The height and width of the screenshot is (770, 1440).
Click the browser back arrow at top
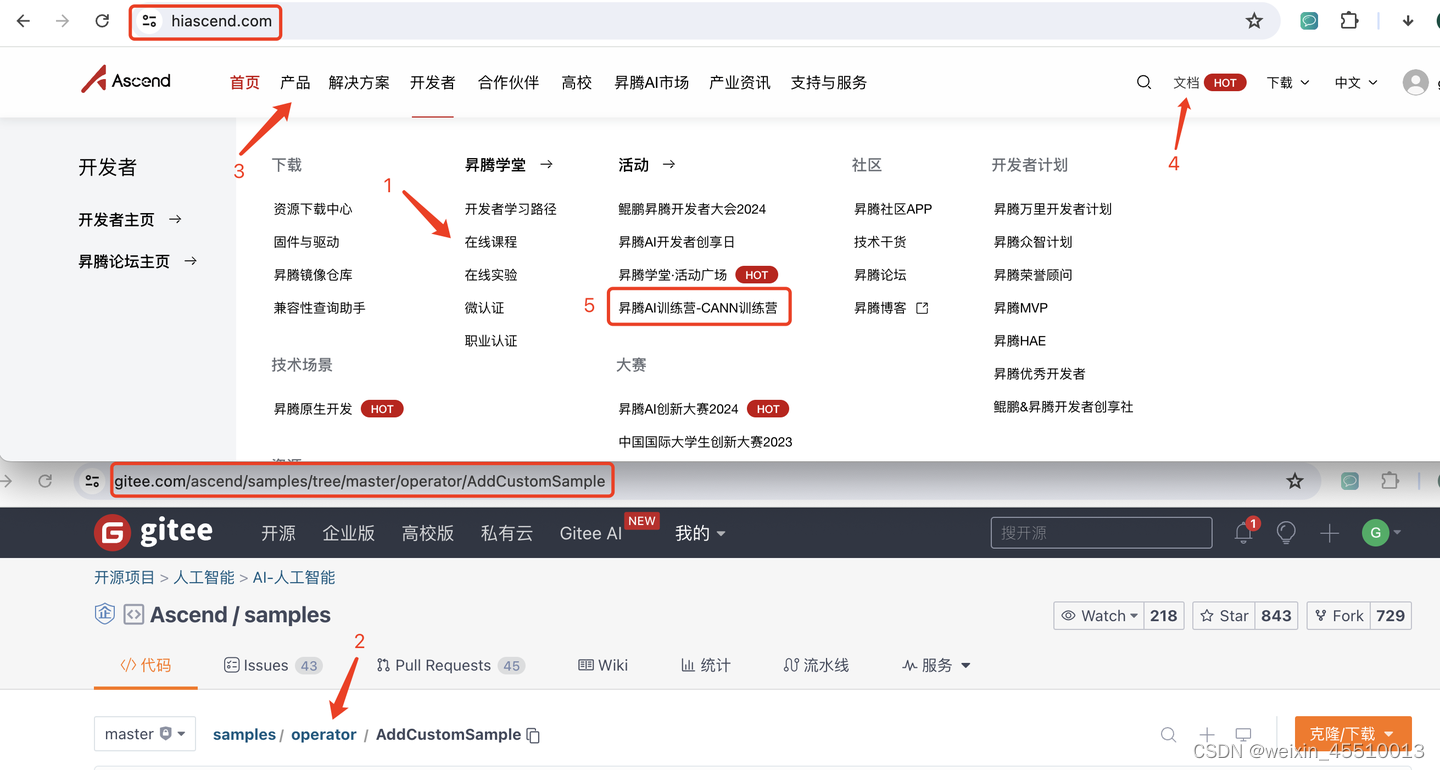click(24, 21)
